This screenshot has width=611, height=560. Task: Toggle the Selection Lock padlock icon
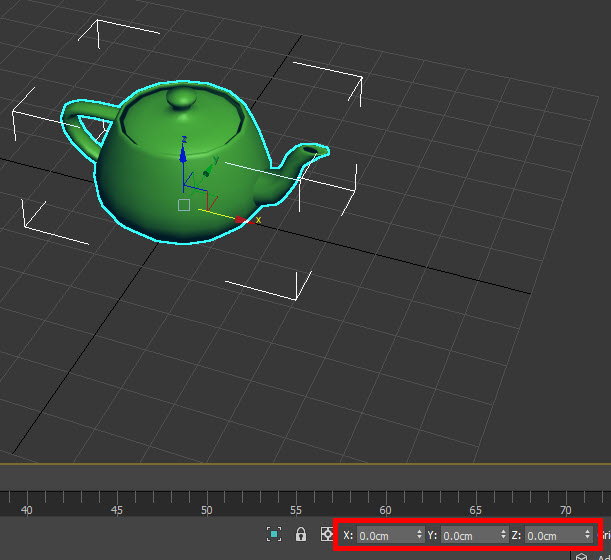click(x=300, y=534)
